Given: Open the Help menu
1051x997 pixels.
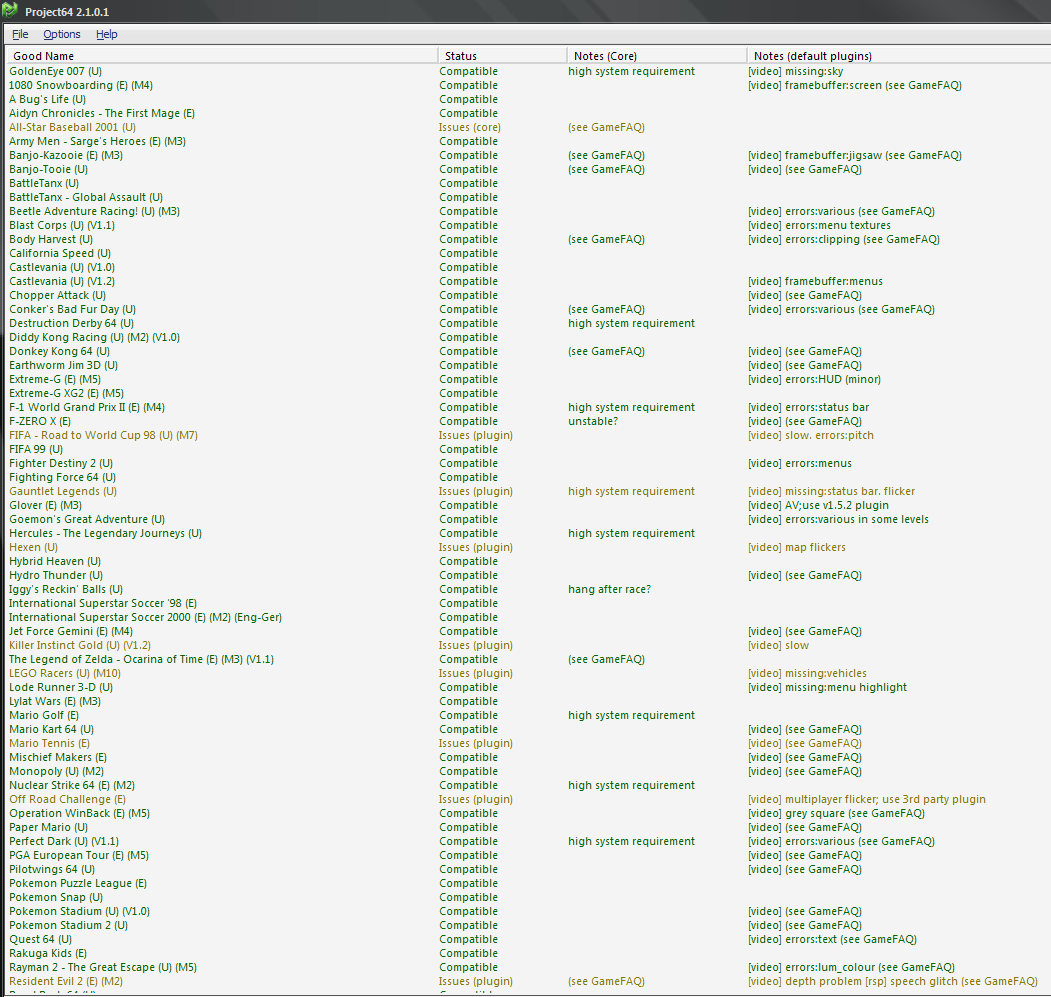Looking at the screenshot, I should (x=107, y=34).
